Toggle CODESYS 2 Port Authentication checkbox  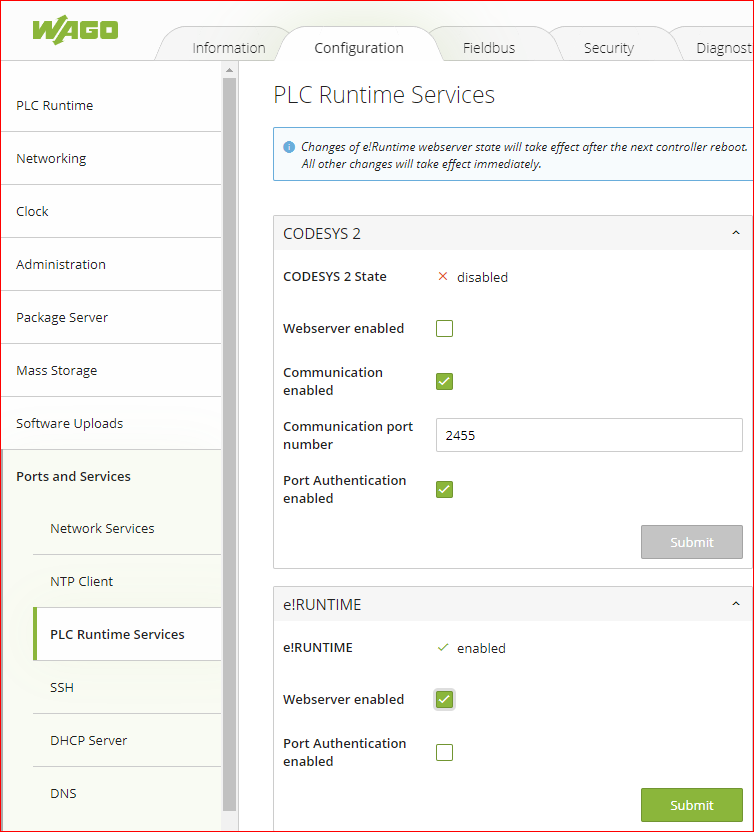pyautogui.click(x=445, y=489)
